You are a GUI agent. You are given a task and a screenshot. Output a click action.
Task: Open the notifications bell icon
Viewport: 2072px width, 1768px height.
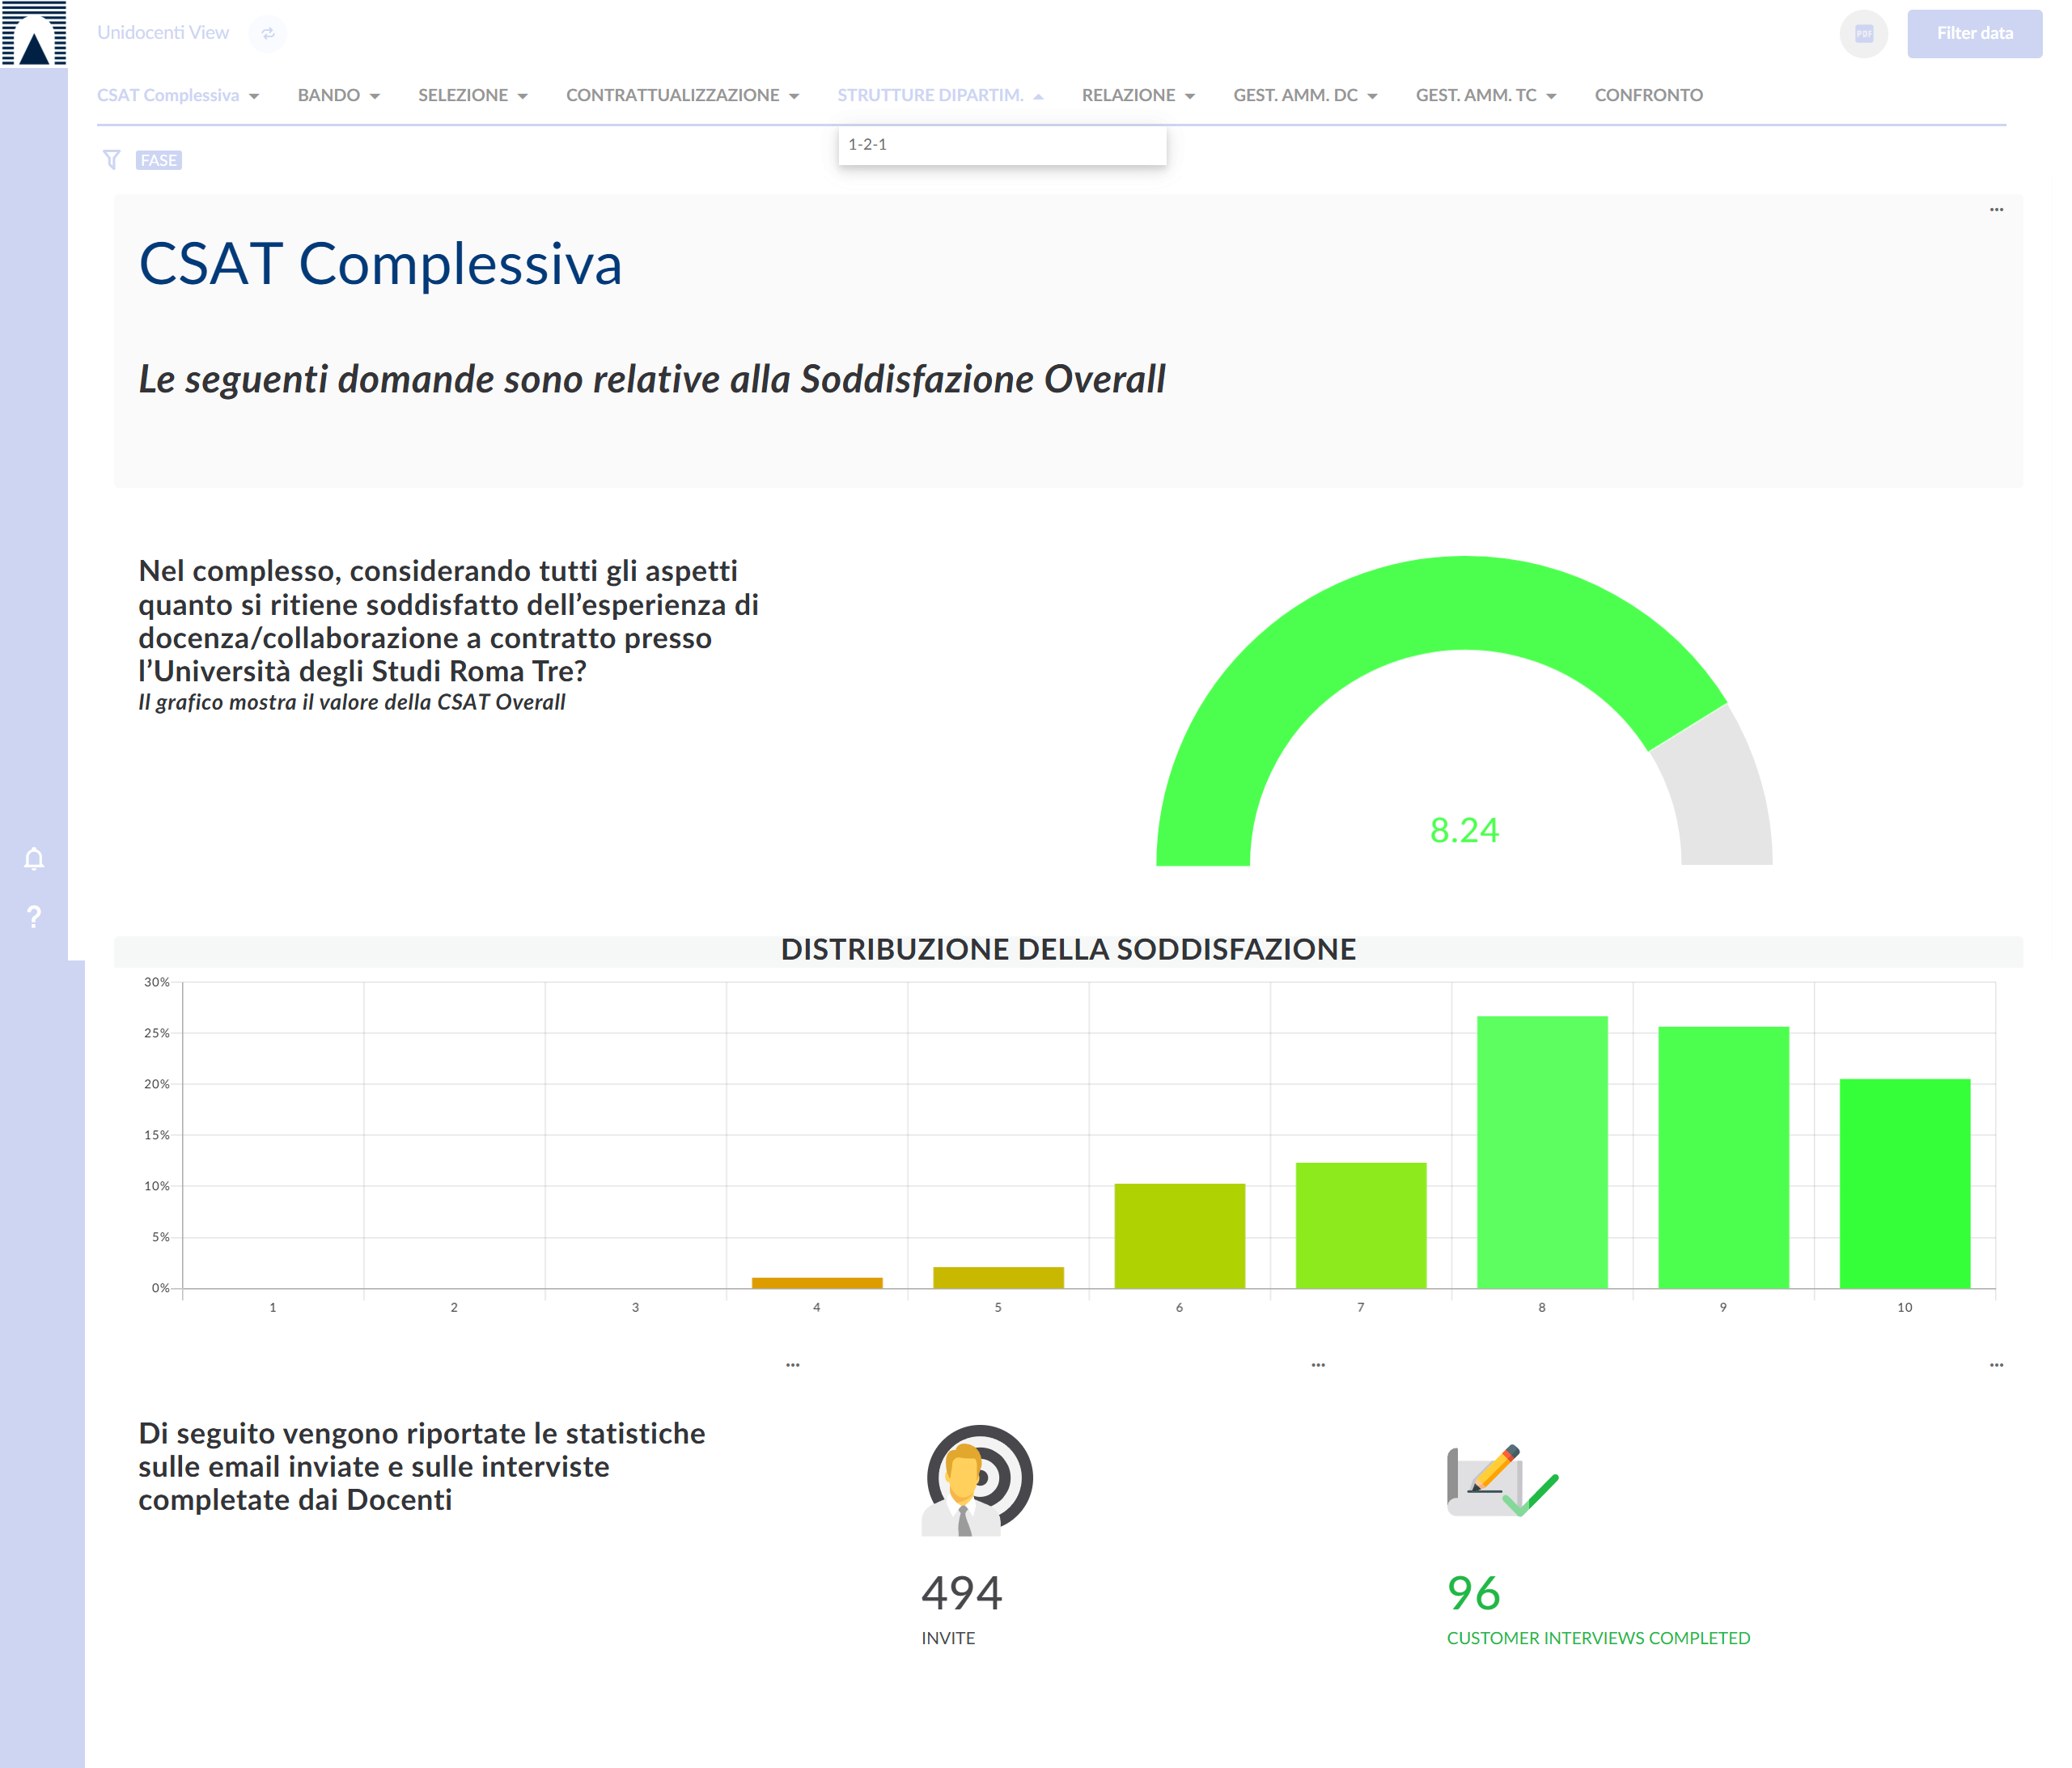tap(34, 859)
